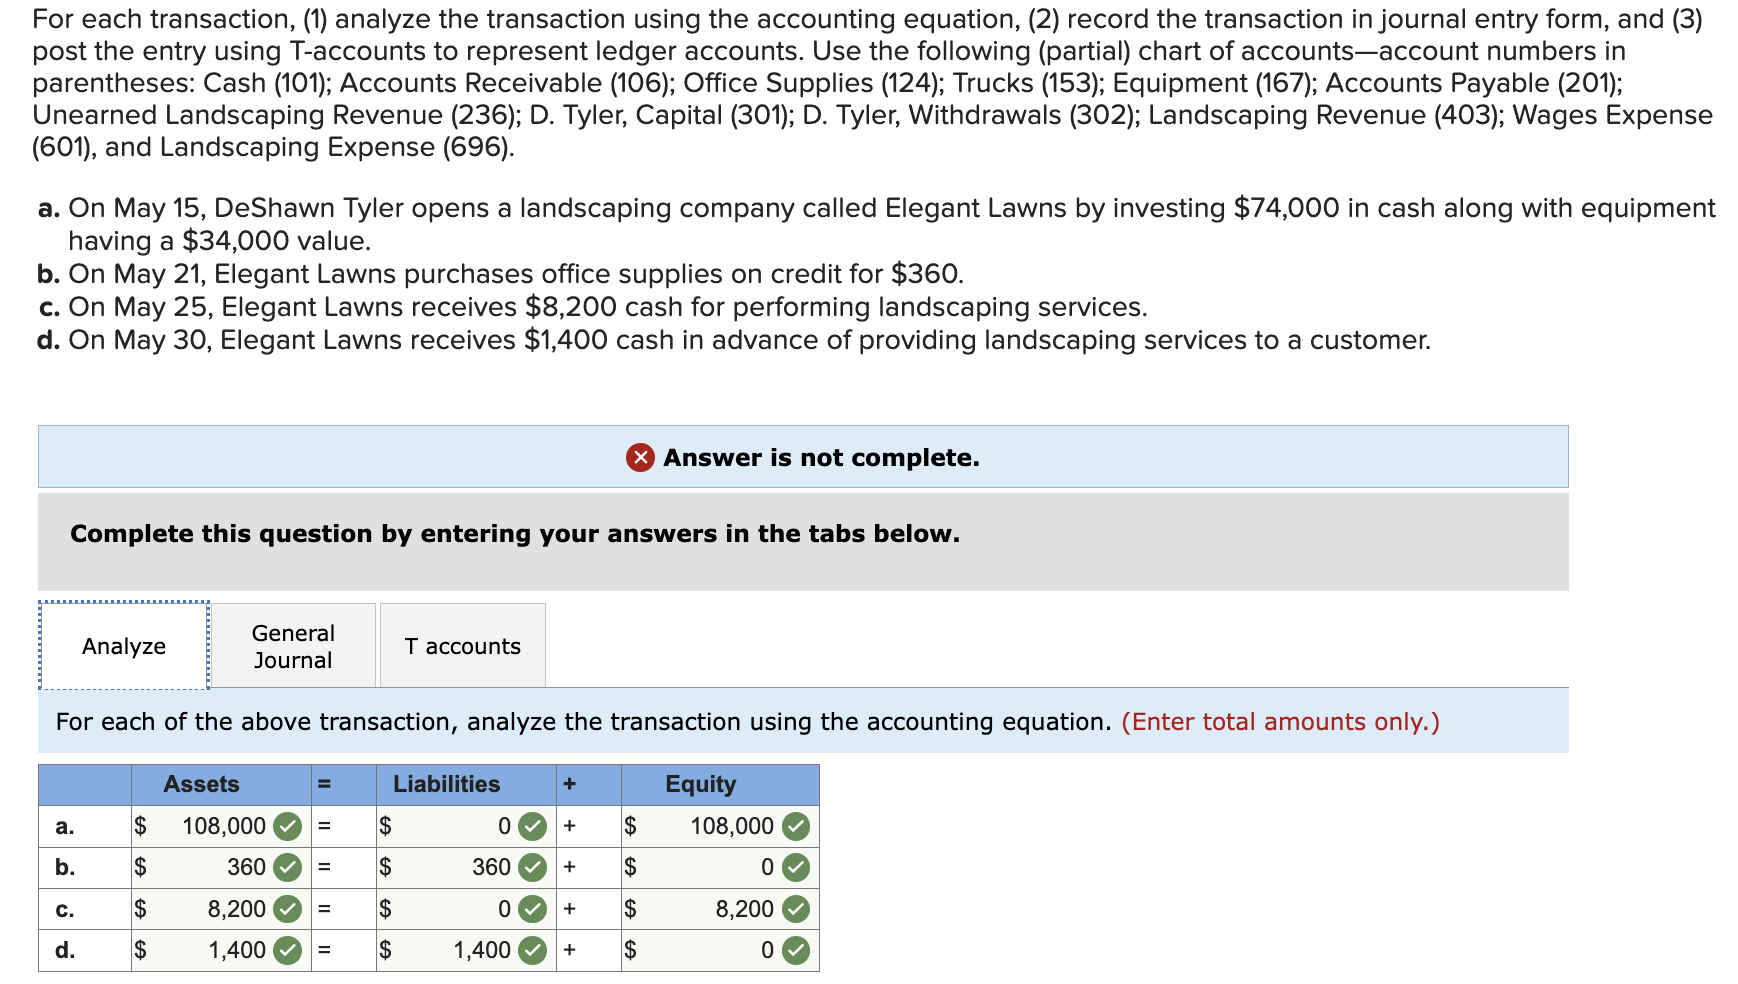Select the Analyze tab

point(123,645)
